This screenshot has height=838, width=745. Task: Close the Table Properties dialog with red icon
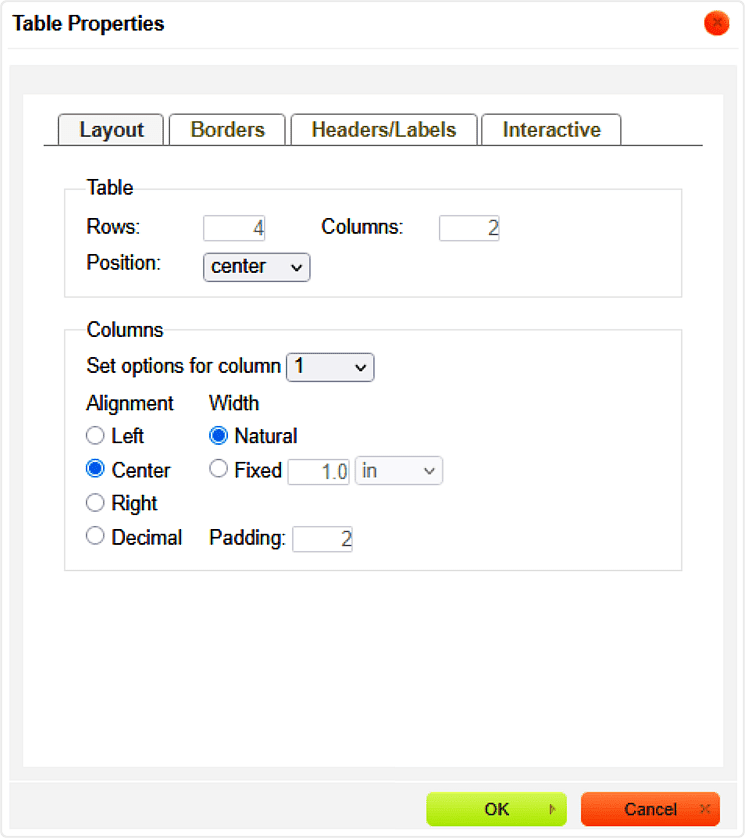coord(716,23)
